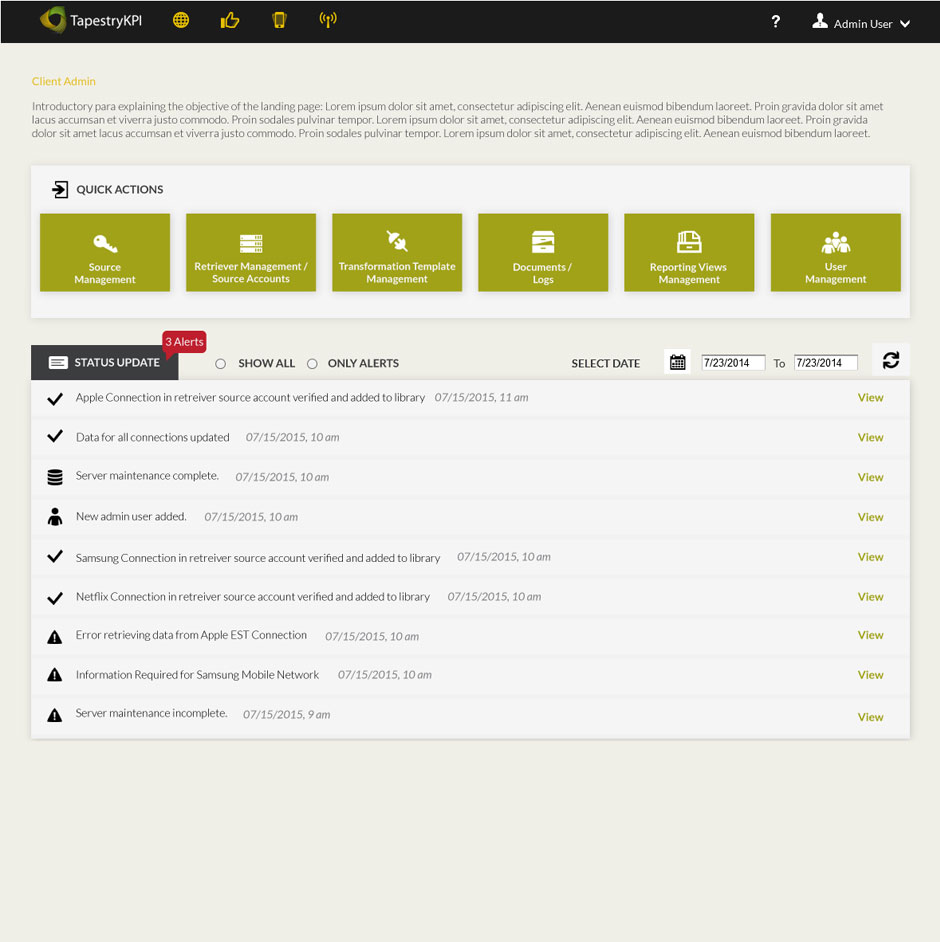Viewport: 940px width, 942px height.
Task: Open Transformation Template Management tile
Action: click(397, 252)
